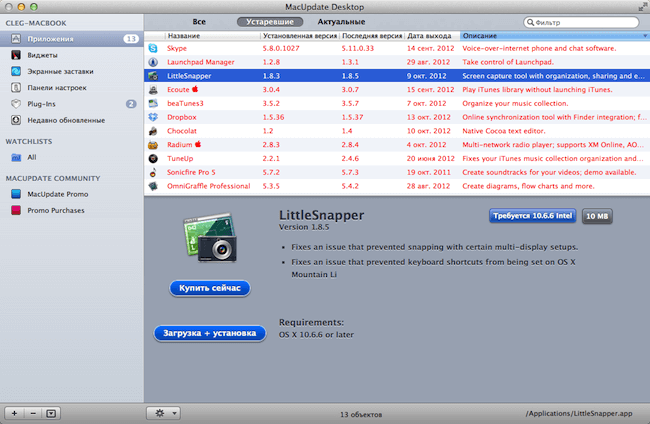
Task: Select the Dropbox row name
Action: pyautogui.click(x=182, y=117)
